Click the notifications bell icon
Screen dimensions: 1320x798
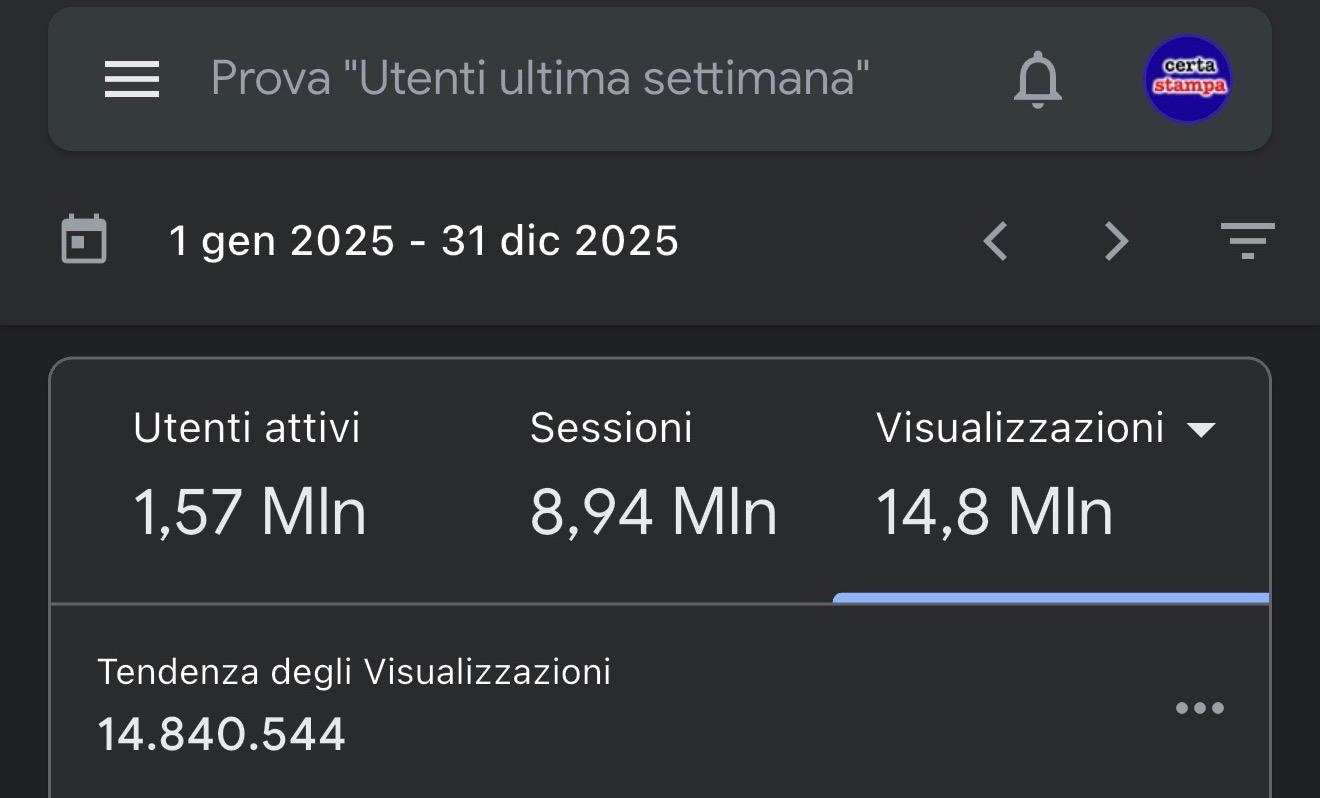point(1037,79)
